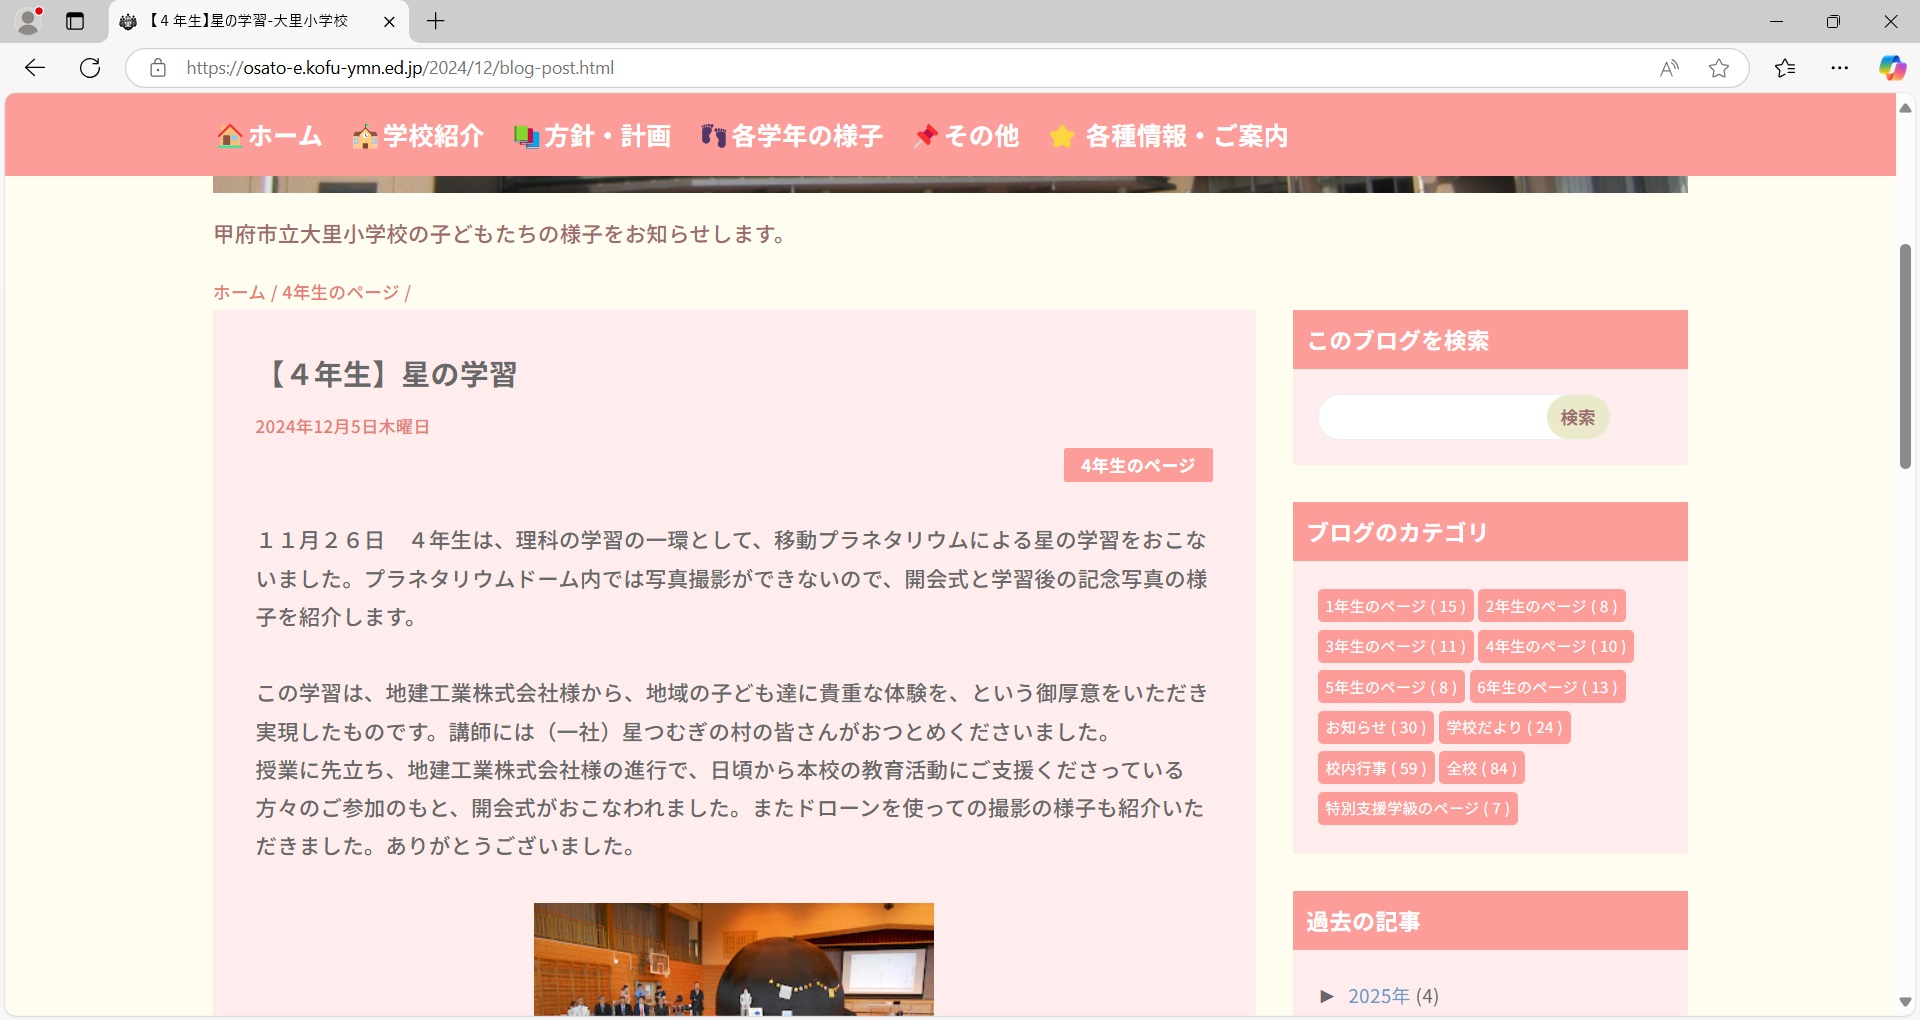
Task: Open the 各種情報・ご案内 menu
Action: [1187, 136]
